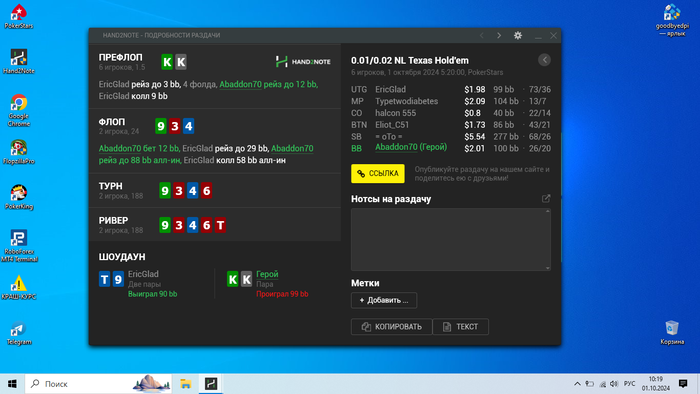
Task: Click the flop 3 card
Action: (175, 126)
